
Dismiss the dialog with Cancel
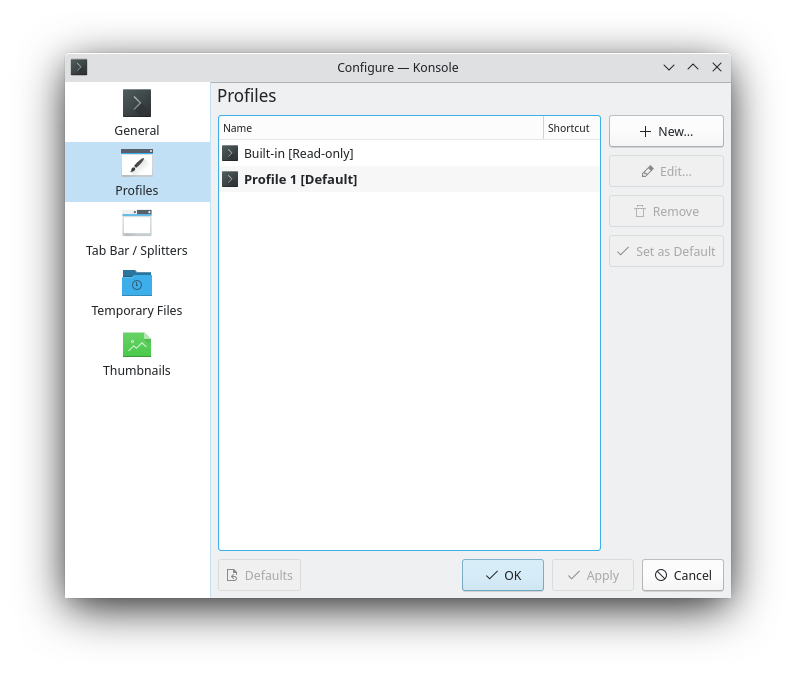(683, 575)
